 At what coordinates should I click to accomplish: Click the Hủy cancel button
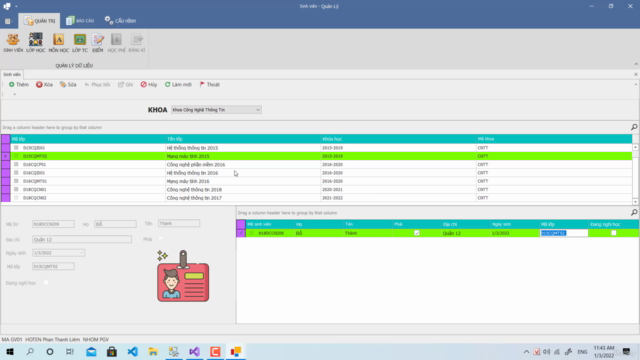coord(149,84)
